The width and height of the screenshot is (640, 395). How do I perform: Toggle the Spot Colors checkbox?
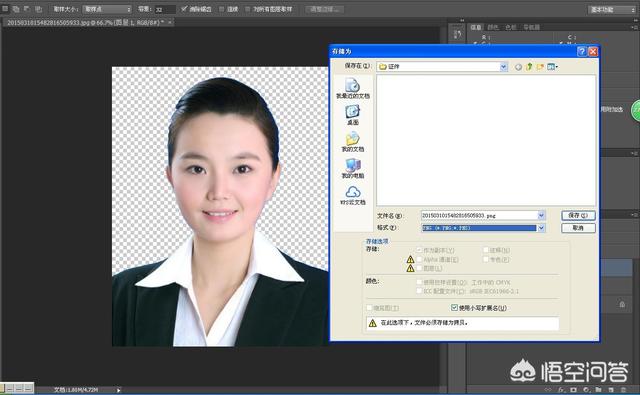486,259
